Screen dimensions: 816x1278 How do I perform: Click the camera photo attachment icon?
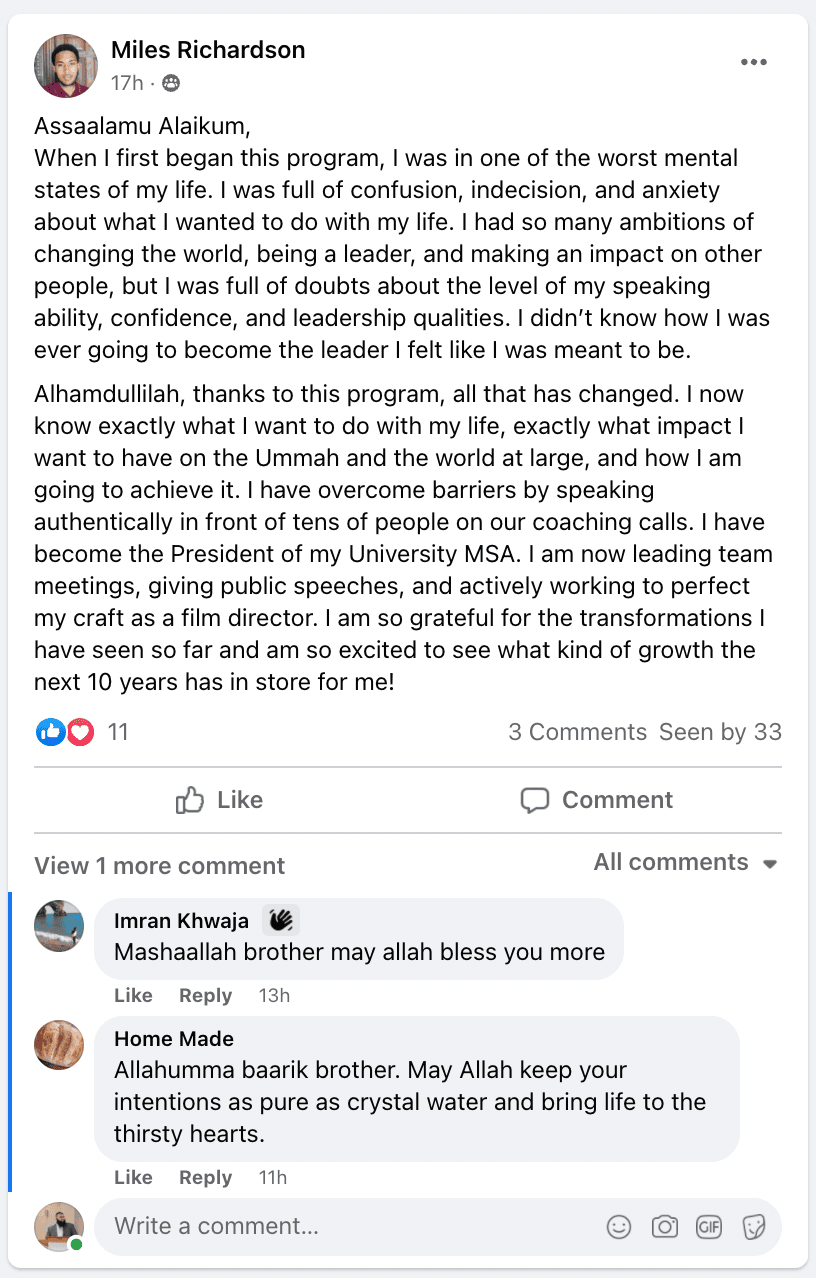664,1227
